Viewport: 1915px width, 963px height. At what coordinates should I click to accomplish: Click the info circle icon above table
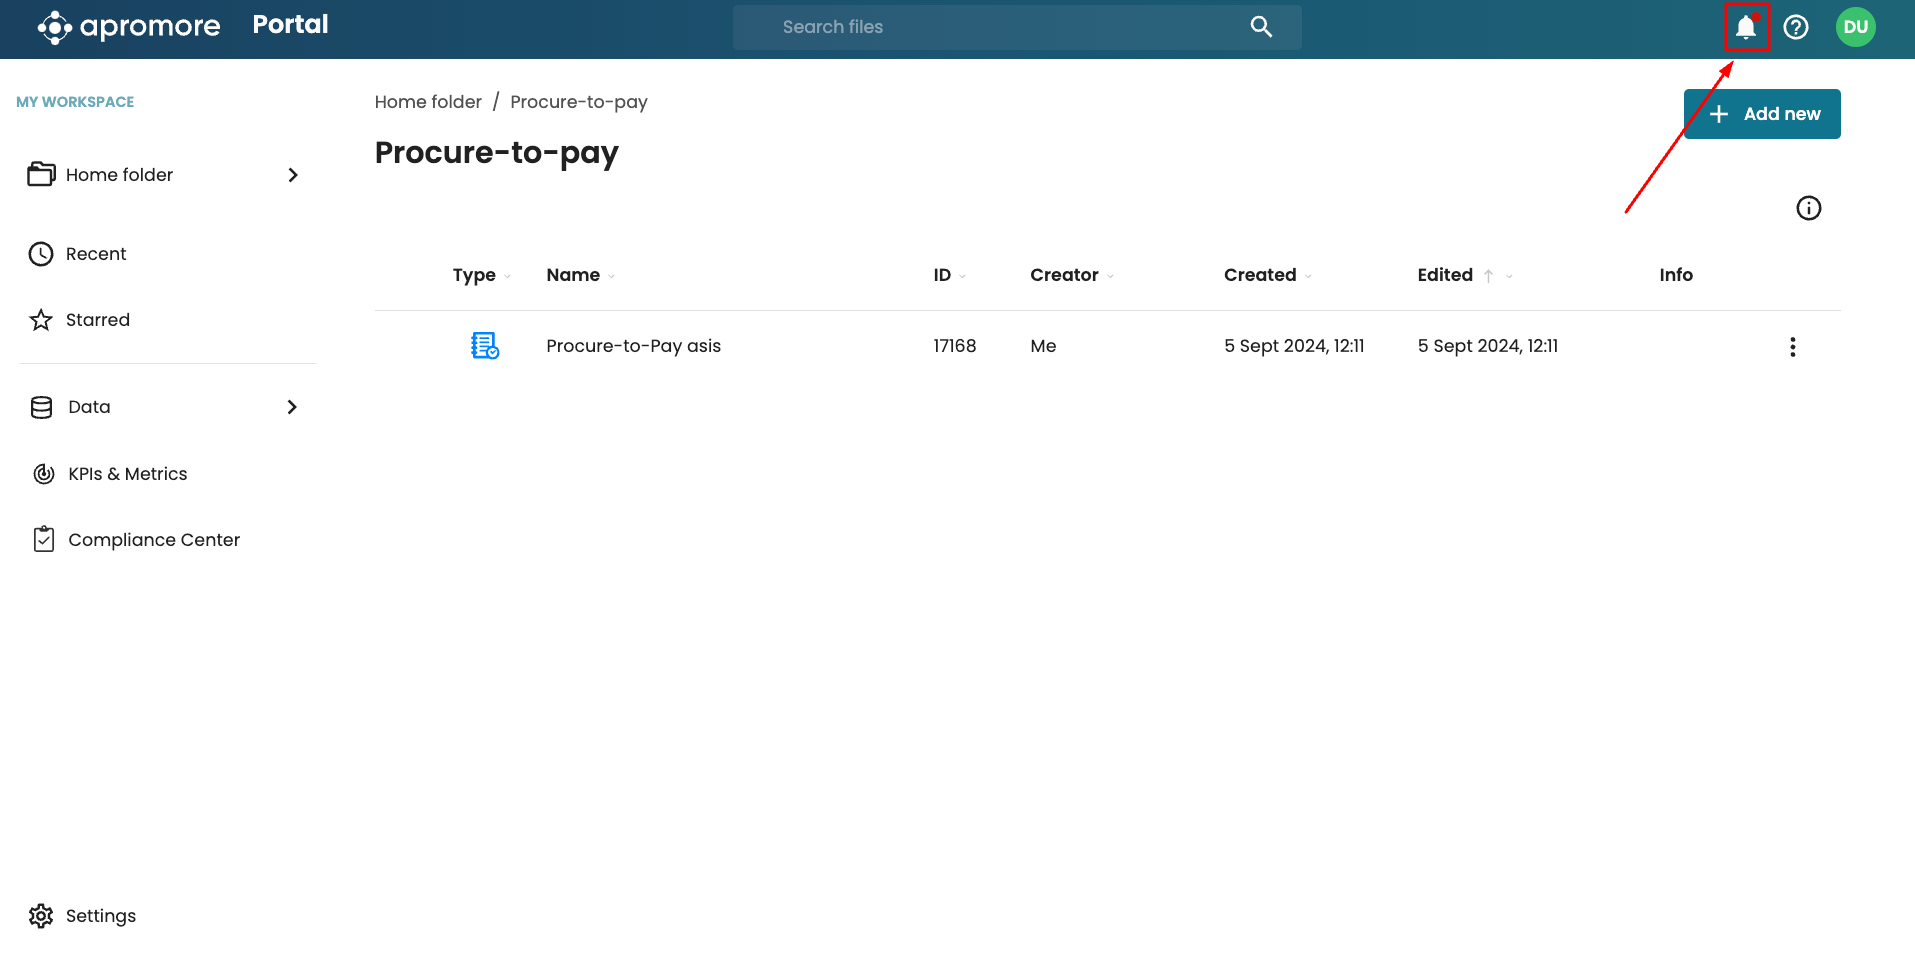1808,208
